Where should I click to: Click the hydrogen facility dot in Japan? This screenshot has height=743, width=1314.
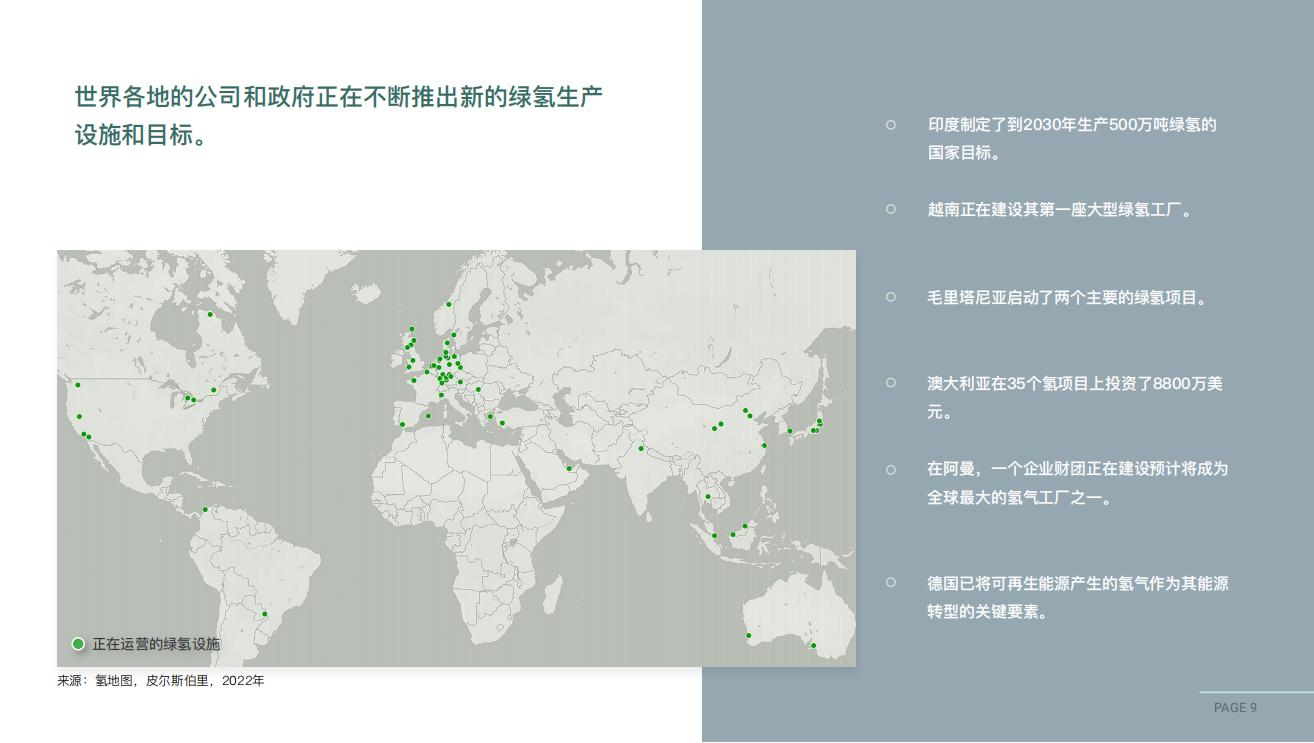click(x=813, y=430)
